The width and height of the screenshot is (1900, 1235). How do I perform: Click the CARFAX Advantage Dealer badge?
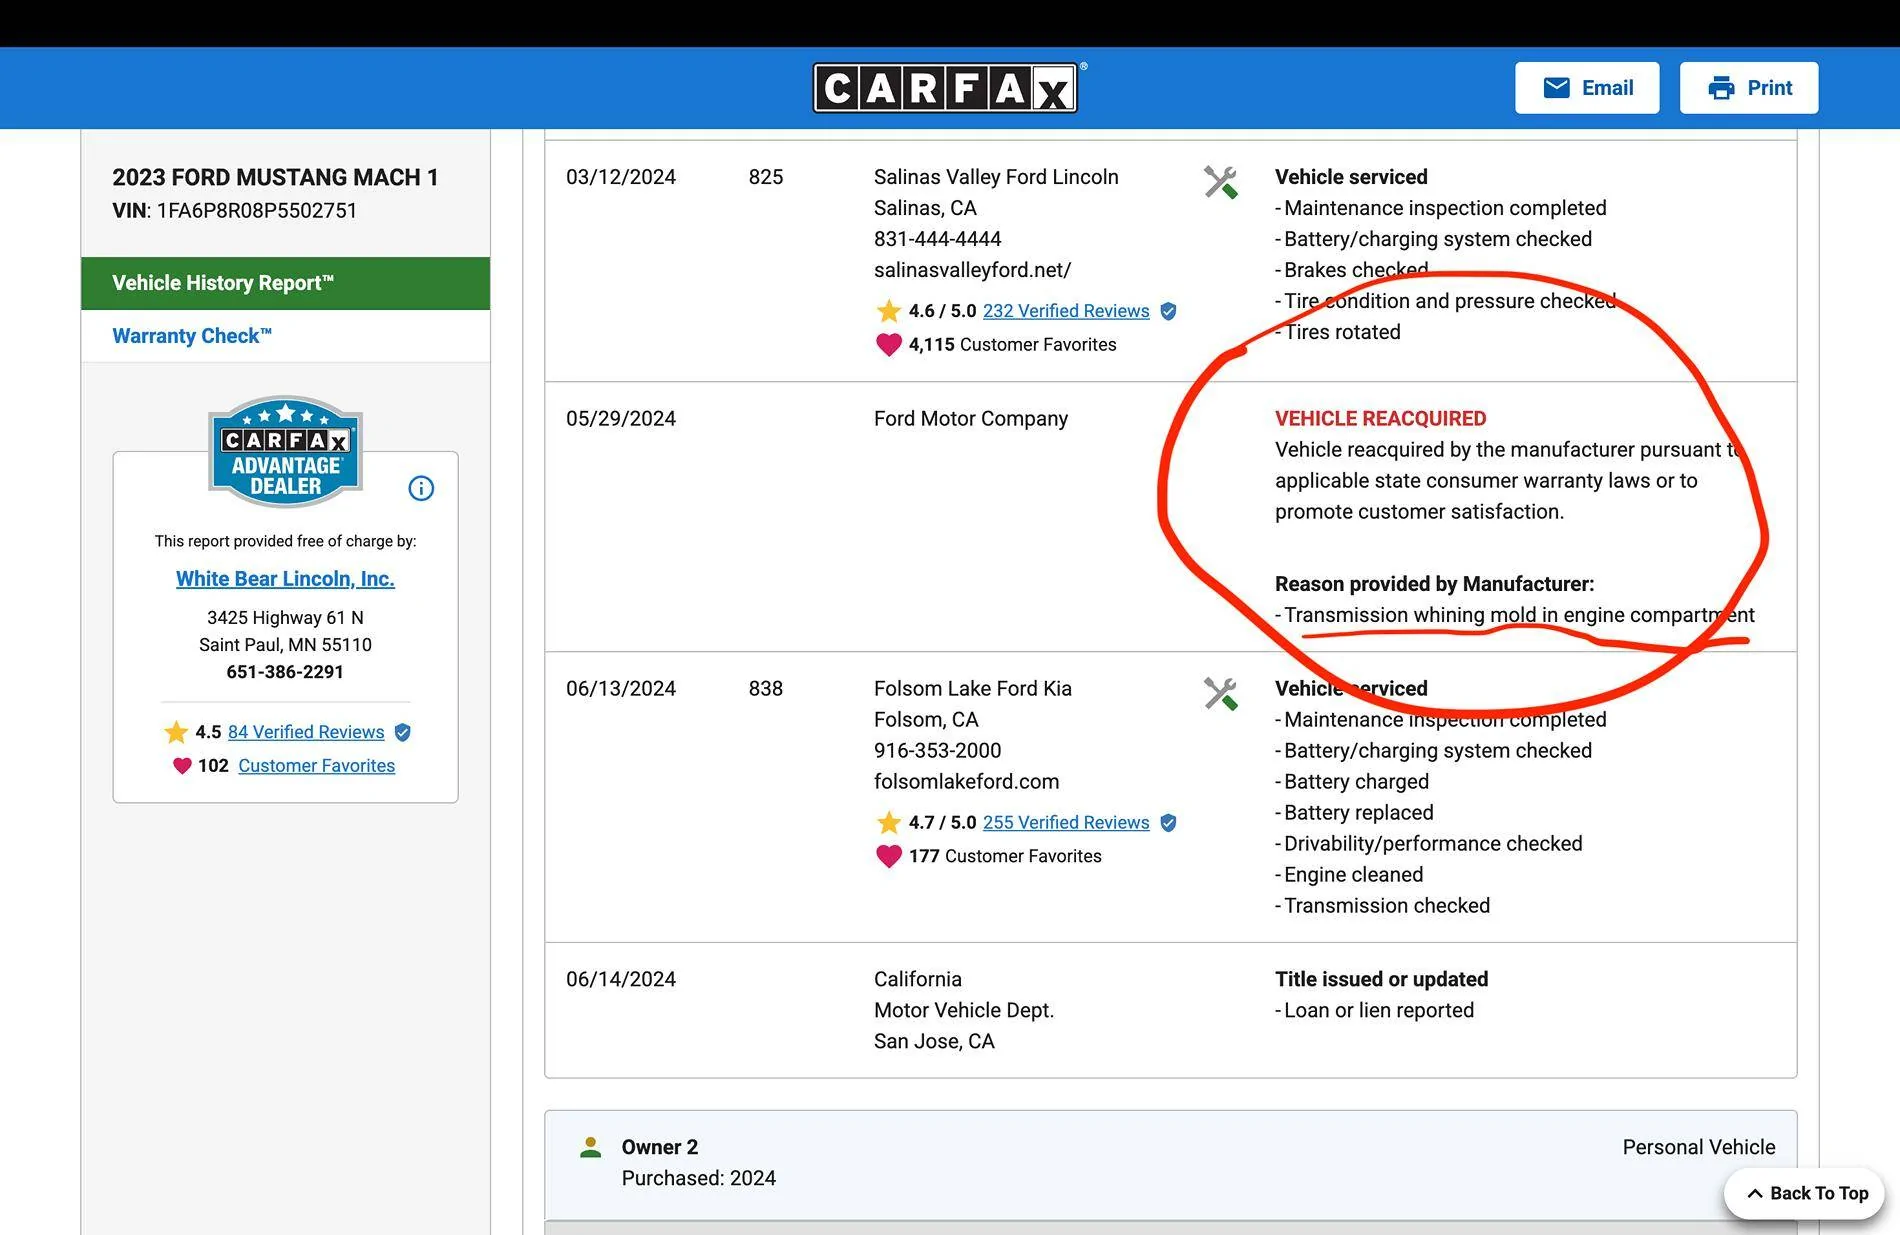(285, 452)
